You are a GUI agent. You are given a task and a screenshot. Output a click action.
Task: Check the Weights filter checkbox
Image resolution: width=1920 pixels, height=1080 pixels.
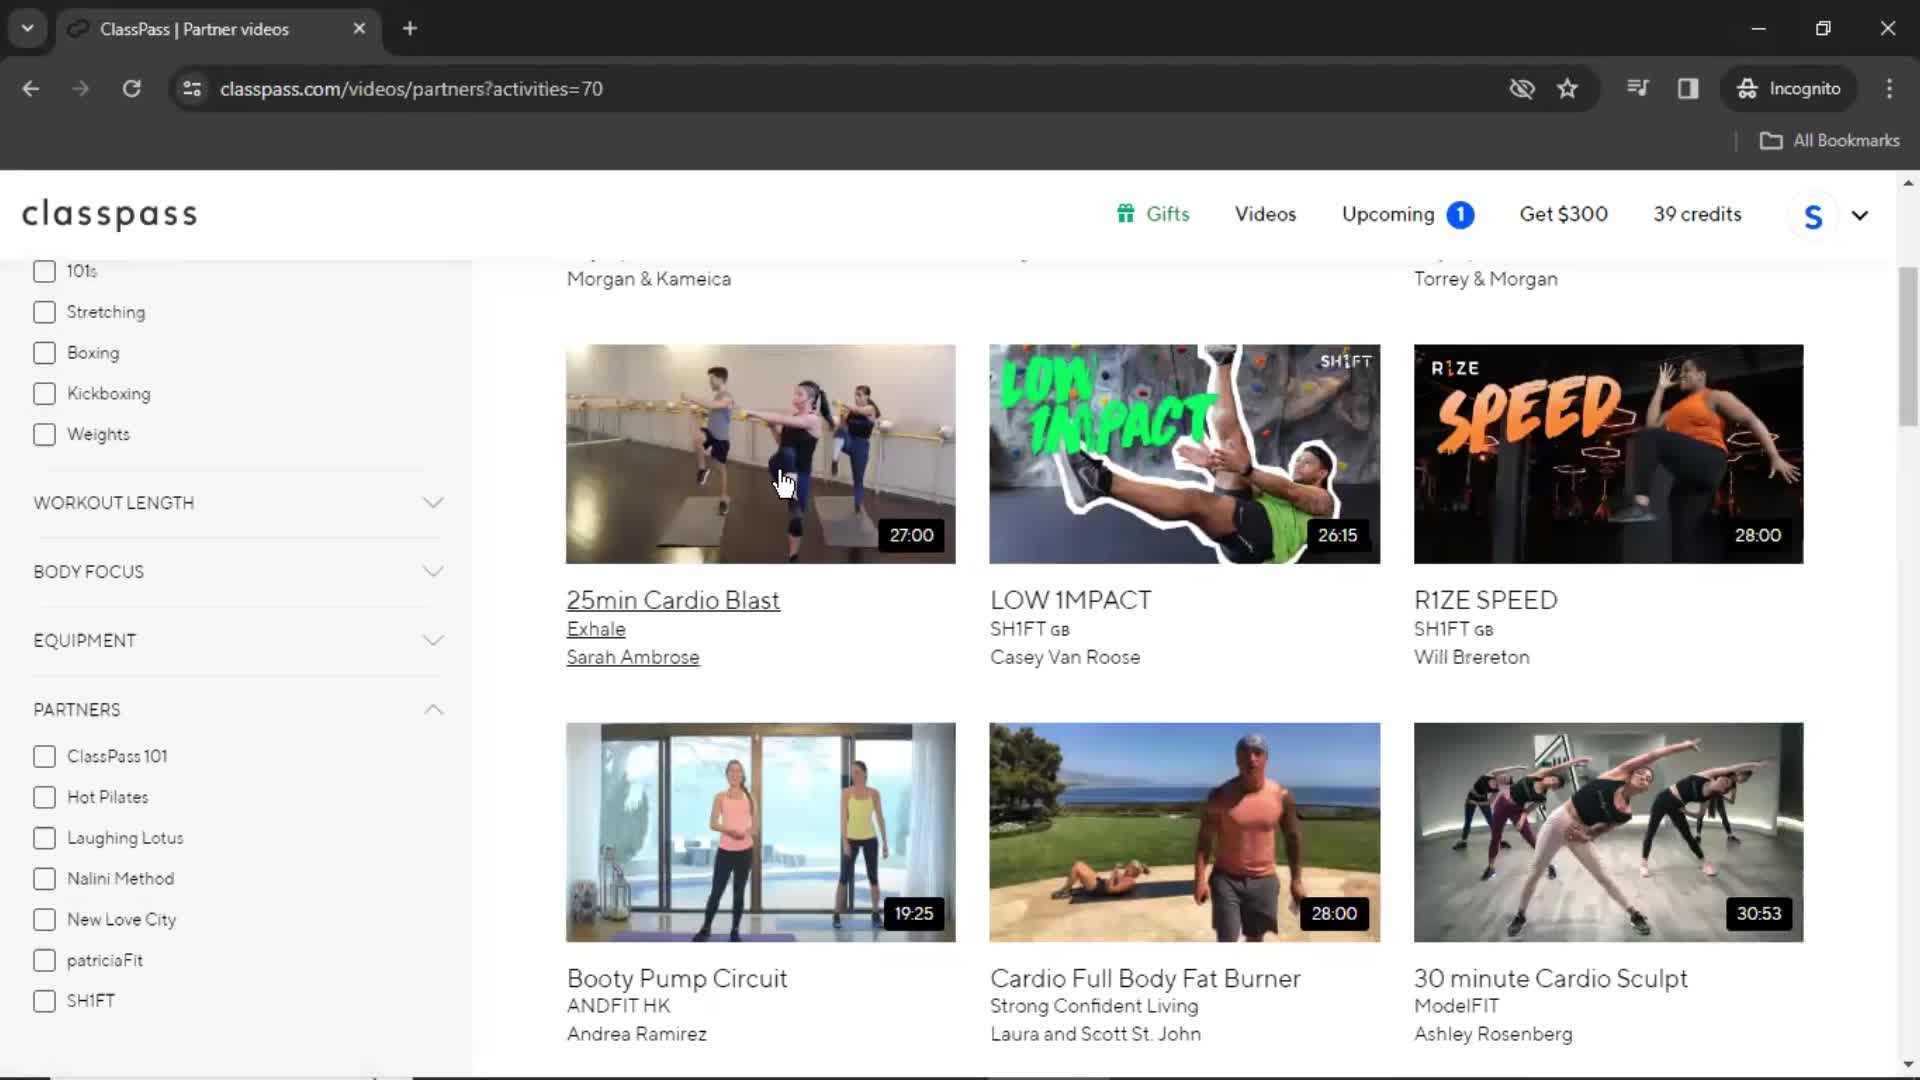pyautogui.click(x=44, y=435)
